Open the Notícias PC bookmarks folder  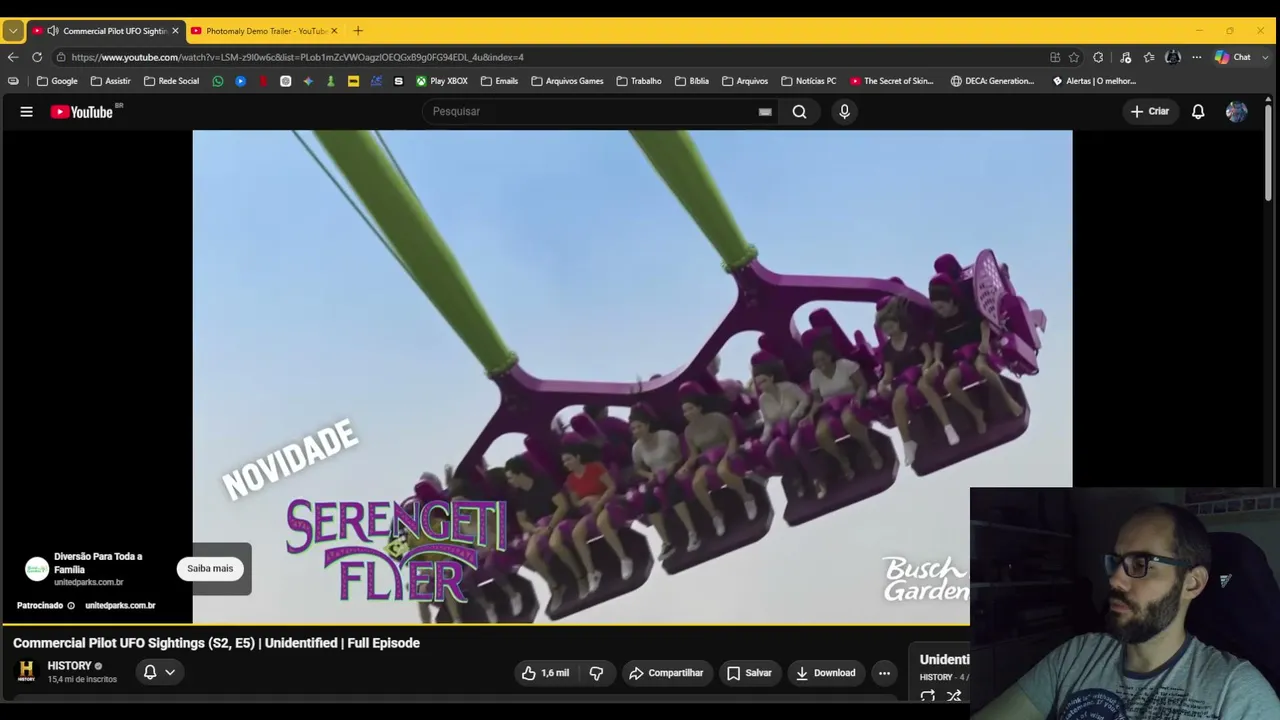[x=808, y=81]
